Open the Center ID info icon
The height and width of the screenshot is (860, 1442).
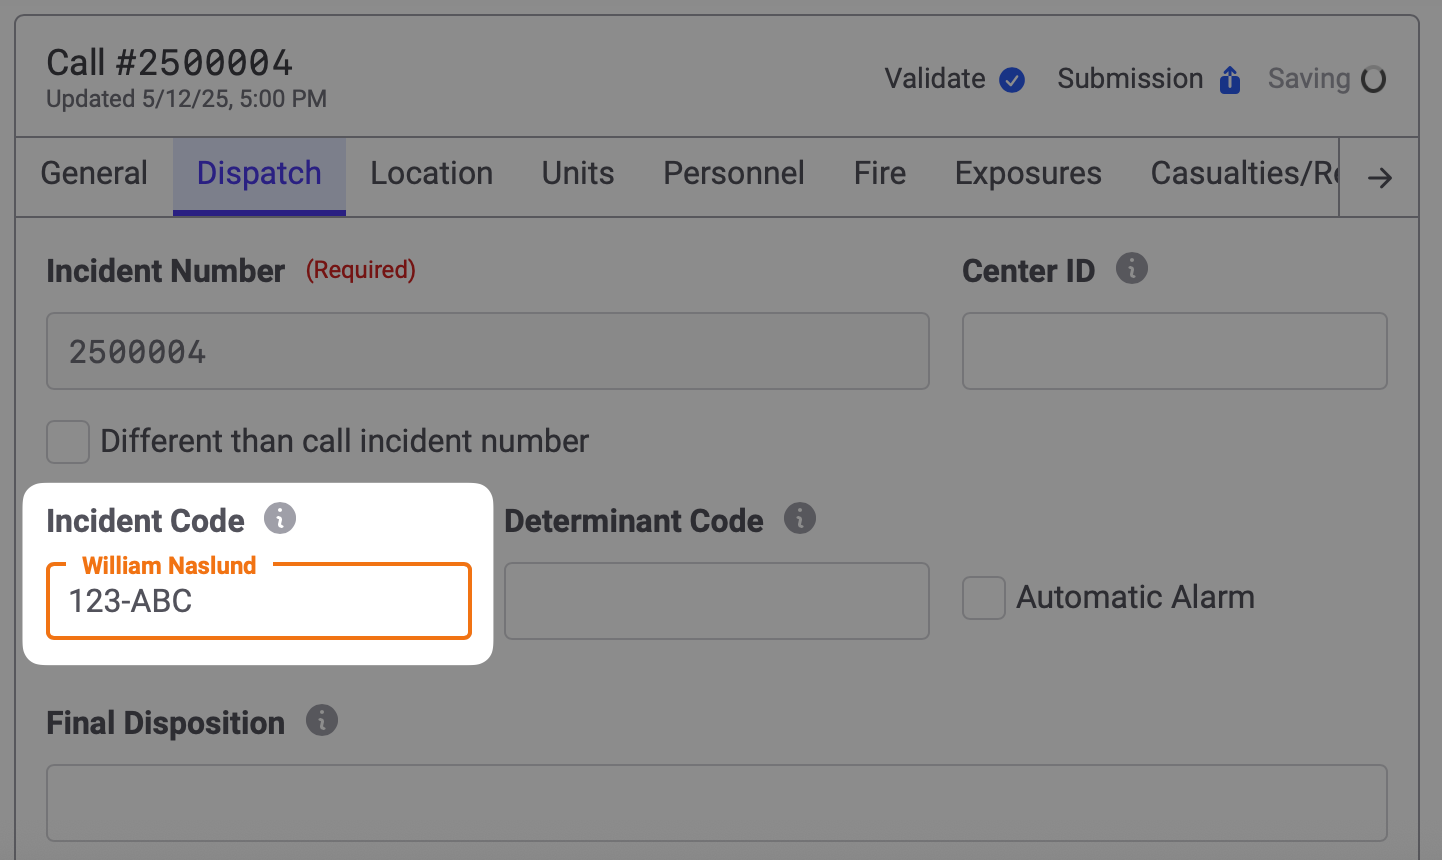point(1132,268)
